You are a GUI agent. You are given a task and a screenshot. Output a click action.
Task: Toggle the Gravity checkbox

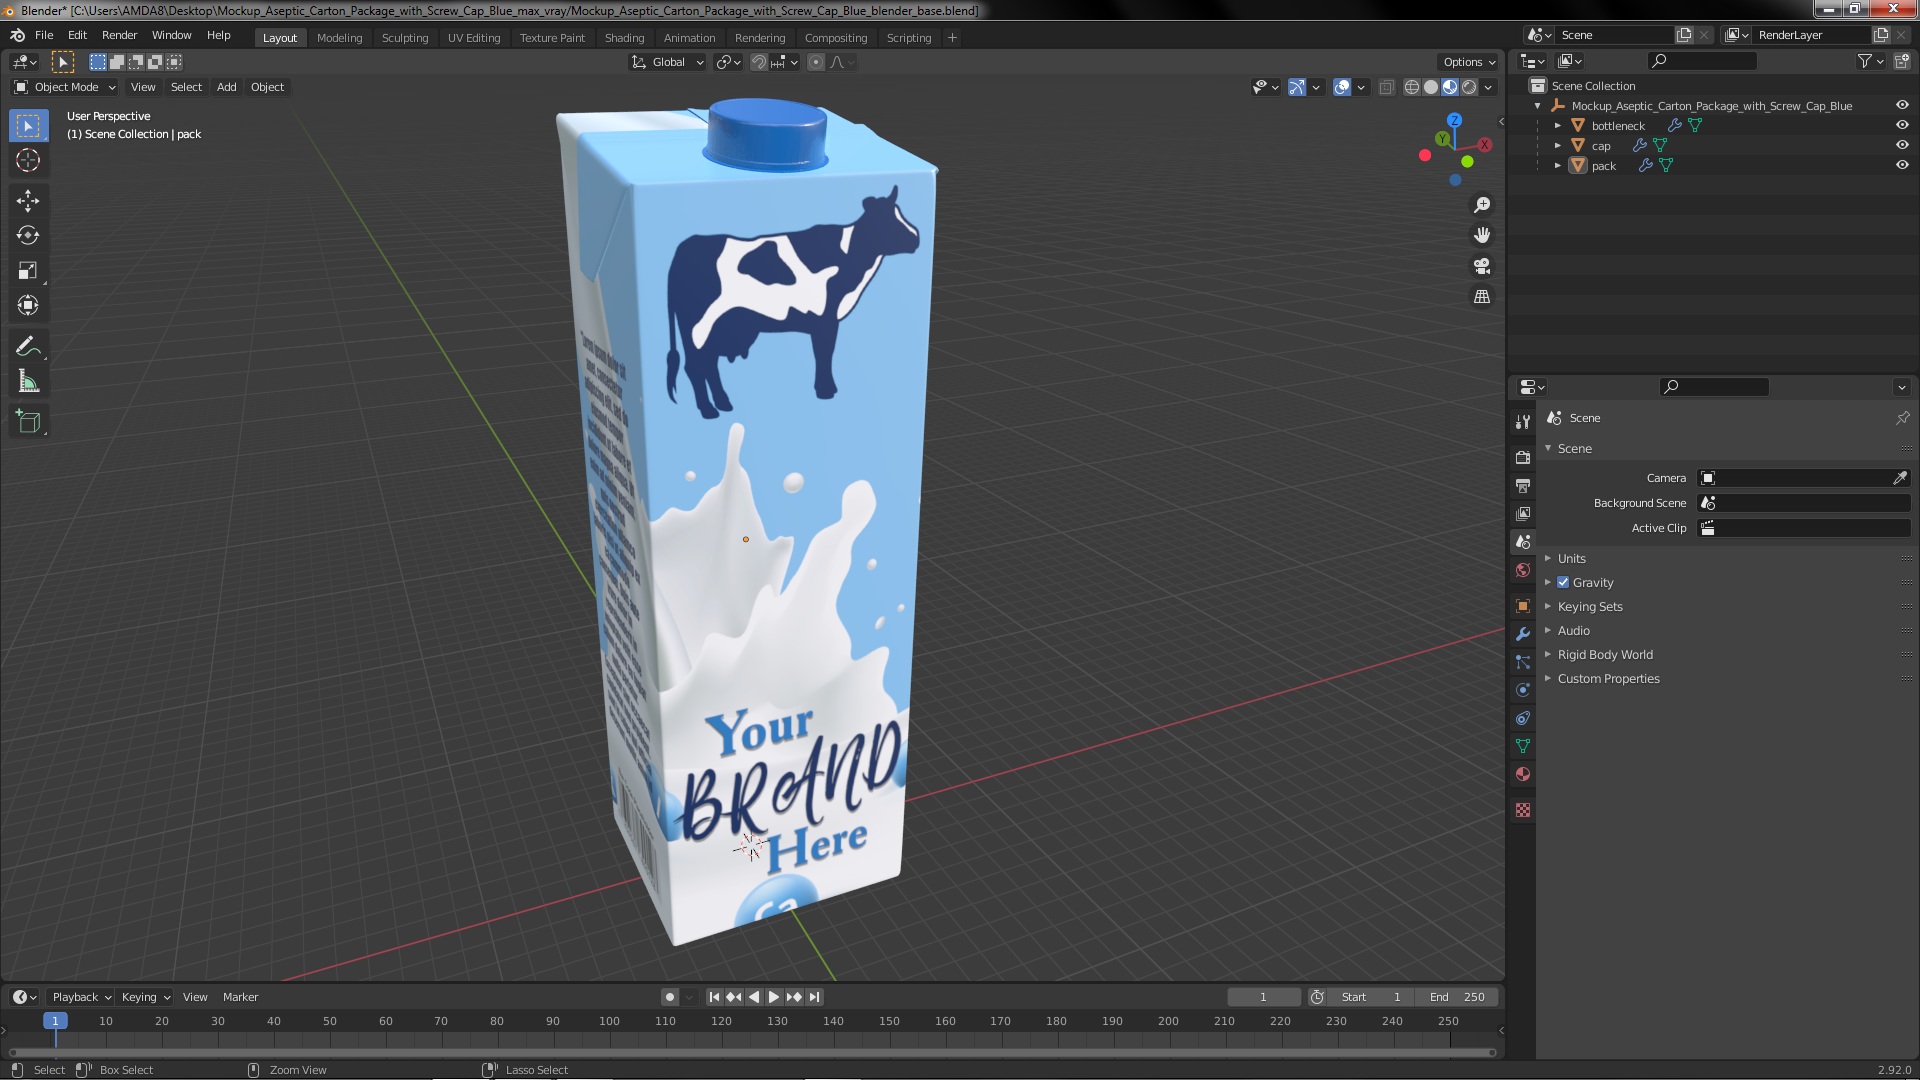click(x=1563, y=582)
